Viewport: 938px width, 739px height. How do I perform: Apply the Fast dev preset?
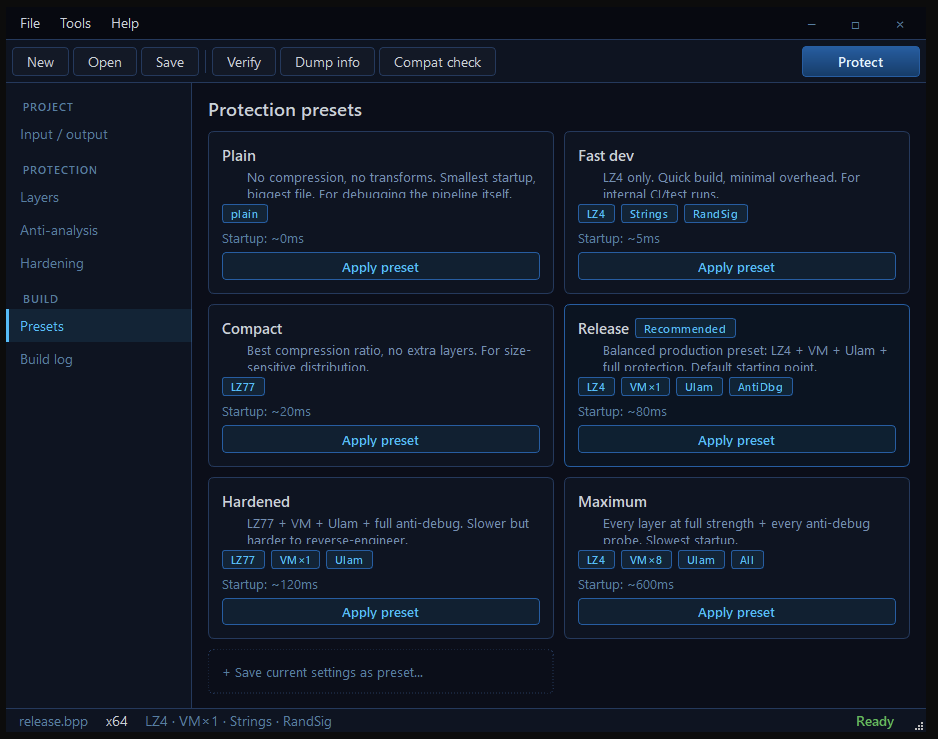click(736, 267)
